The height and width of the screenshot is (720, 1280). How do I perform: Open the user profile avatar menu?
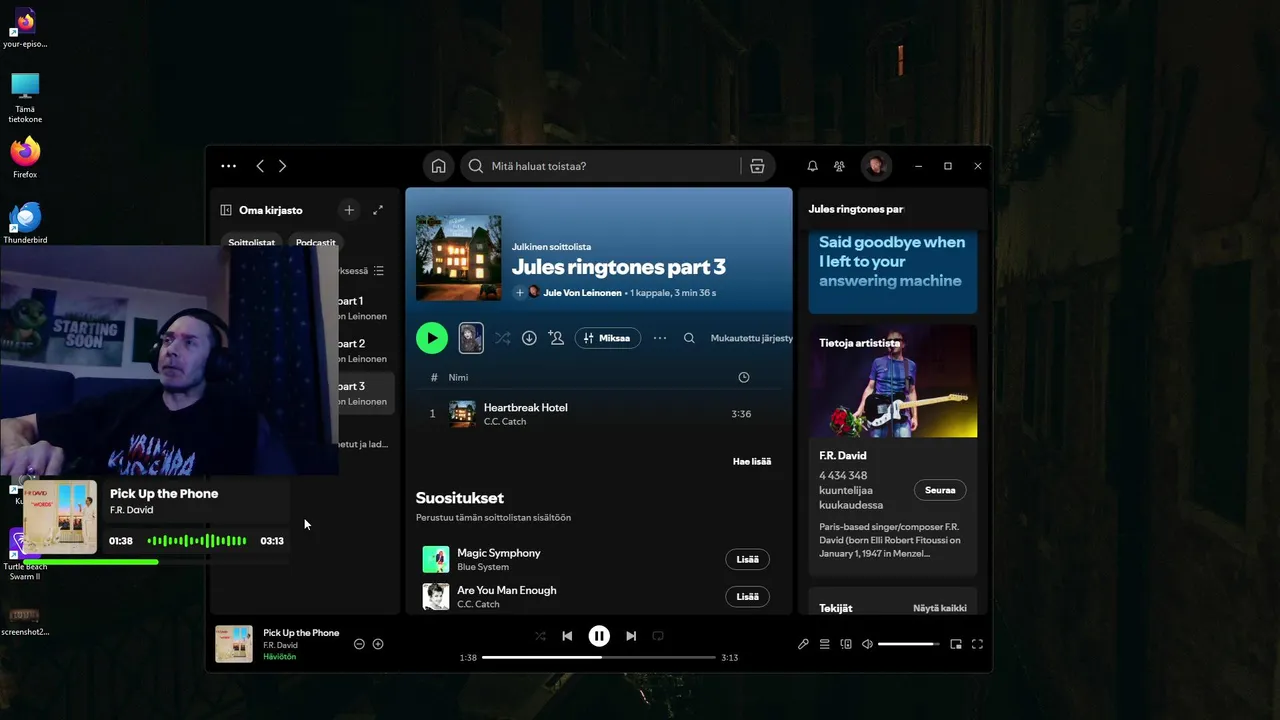876,166
